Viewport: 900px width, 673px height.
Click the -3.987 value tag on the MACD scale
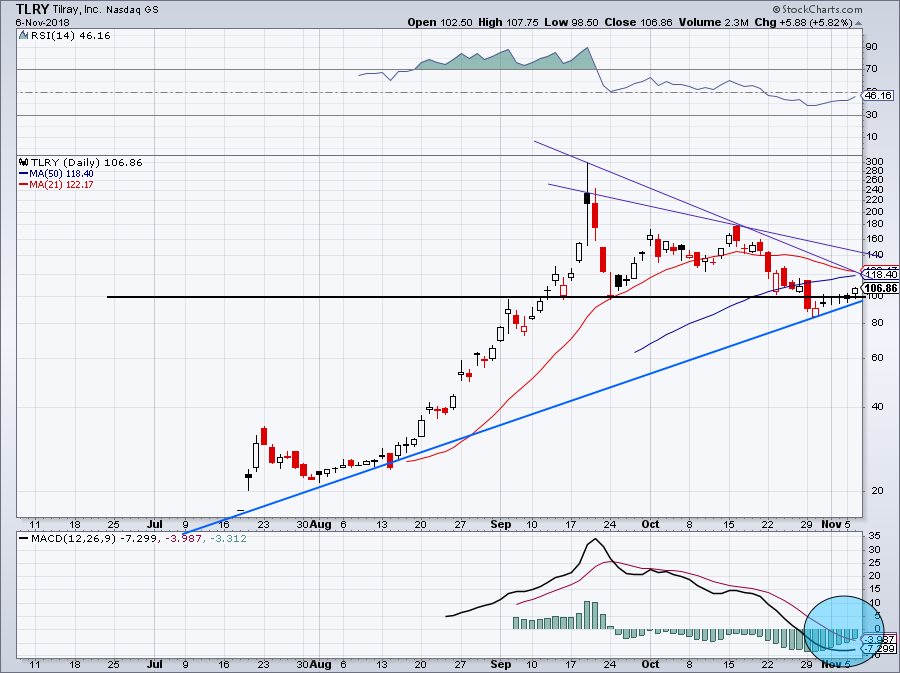[x=880, y=639]
